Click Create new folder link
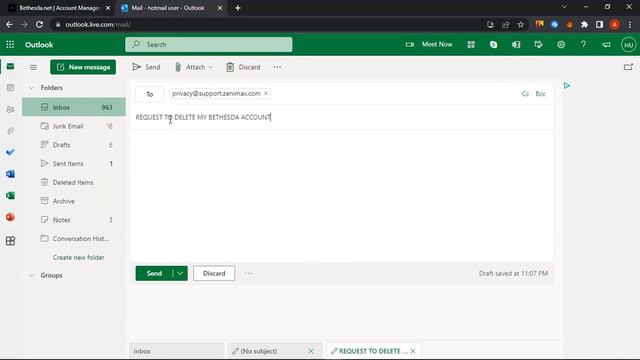This screenshot has height=360, width=640. tap(78, 258)
